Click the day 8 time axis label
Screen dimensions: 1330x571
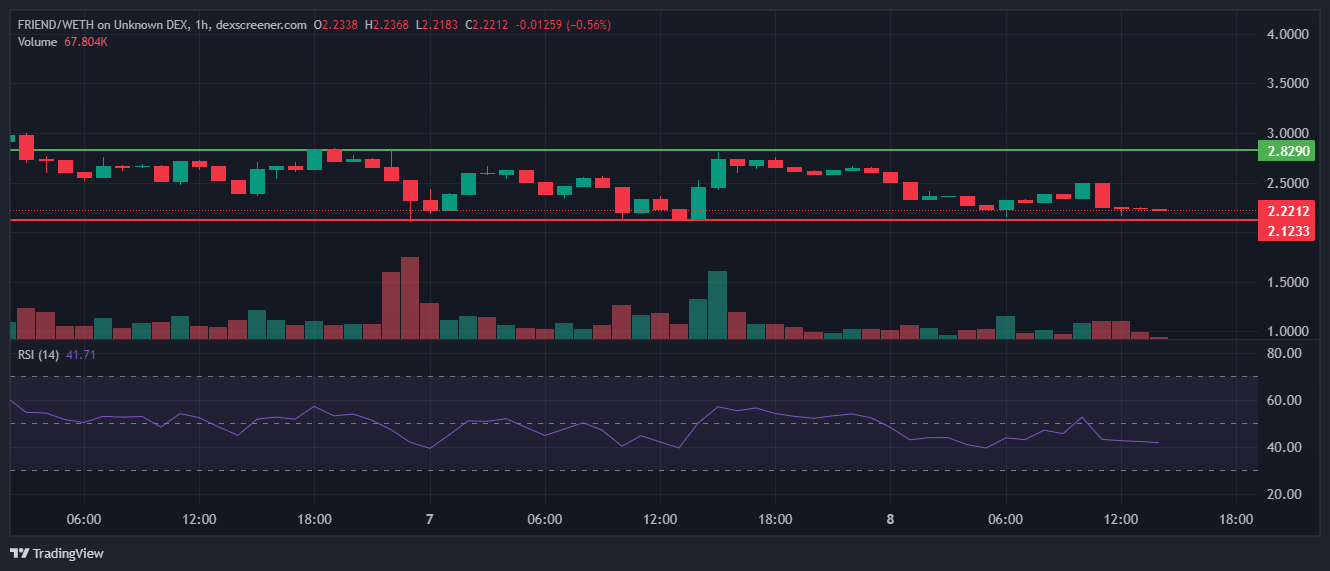[890, 520]
